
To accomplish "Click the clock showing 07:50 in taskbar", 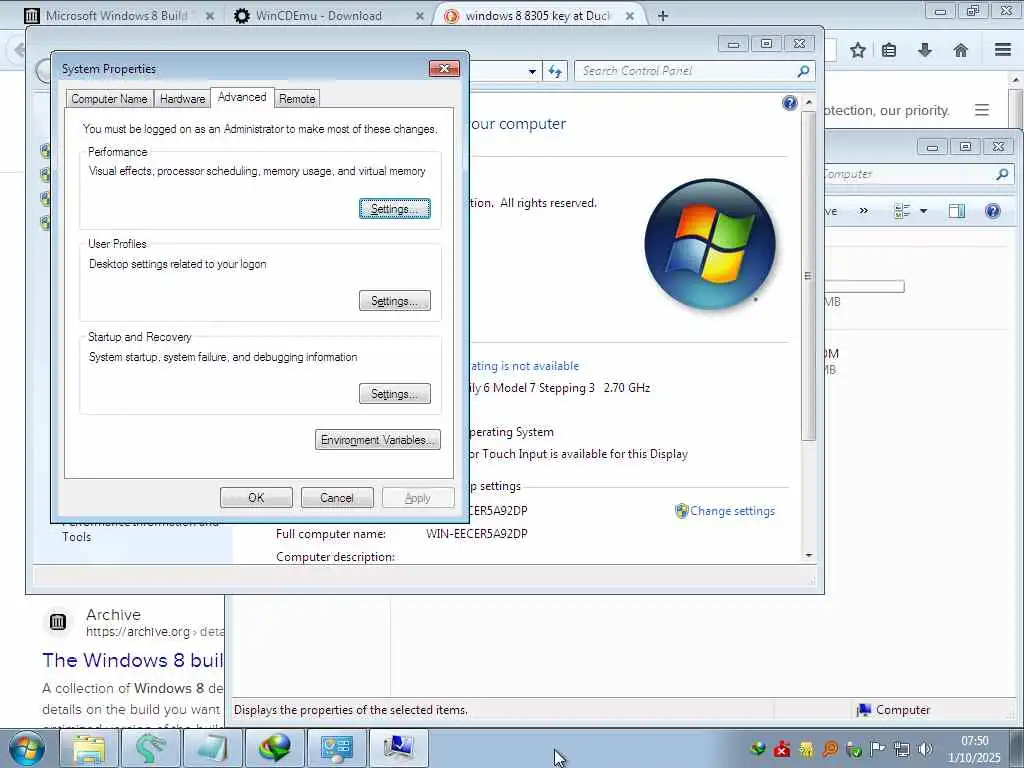I will (974, 741).
